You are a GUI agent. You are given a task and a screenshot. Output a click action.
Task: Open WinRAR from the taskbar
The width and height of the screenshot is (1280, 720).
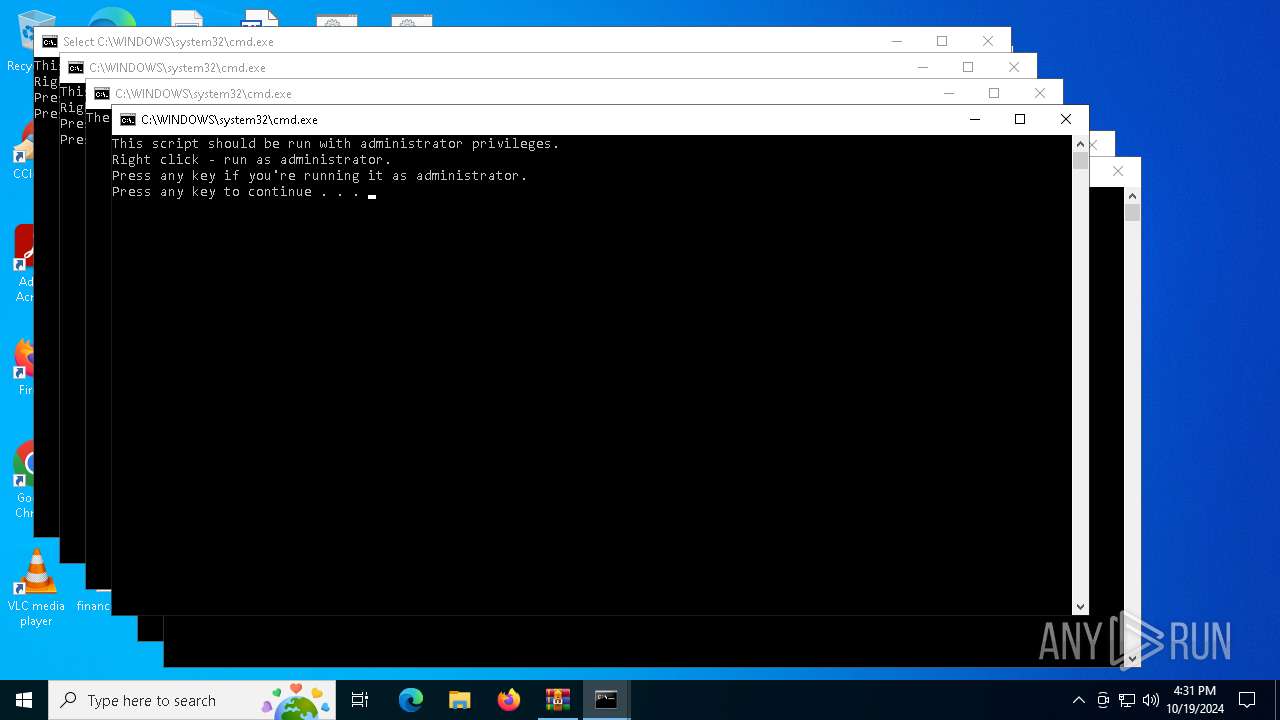pyautogui.click(x=558, y=700)
